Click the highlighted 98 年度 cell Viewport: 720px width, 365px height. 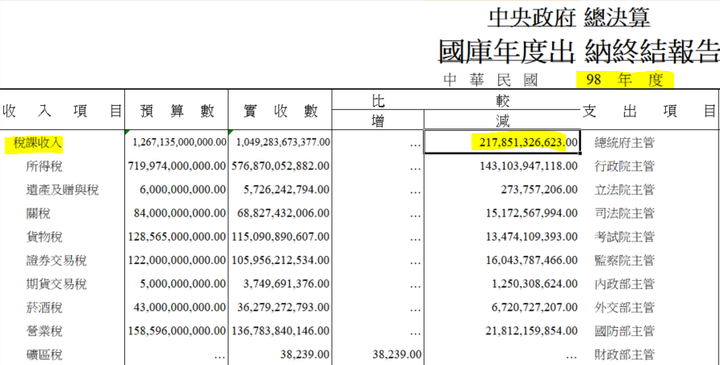point(624,80)
